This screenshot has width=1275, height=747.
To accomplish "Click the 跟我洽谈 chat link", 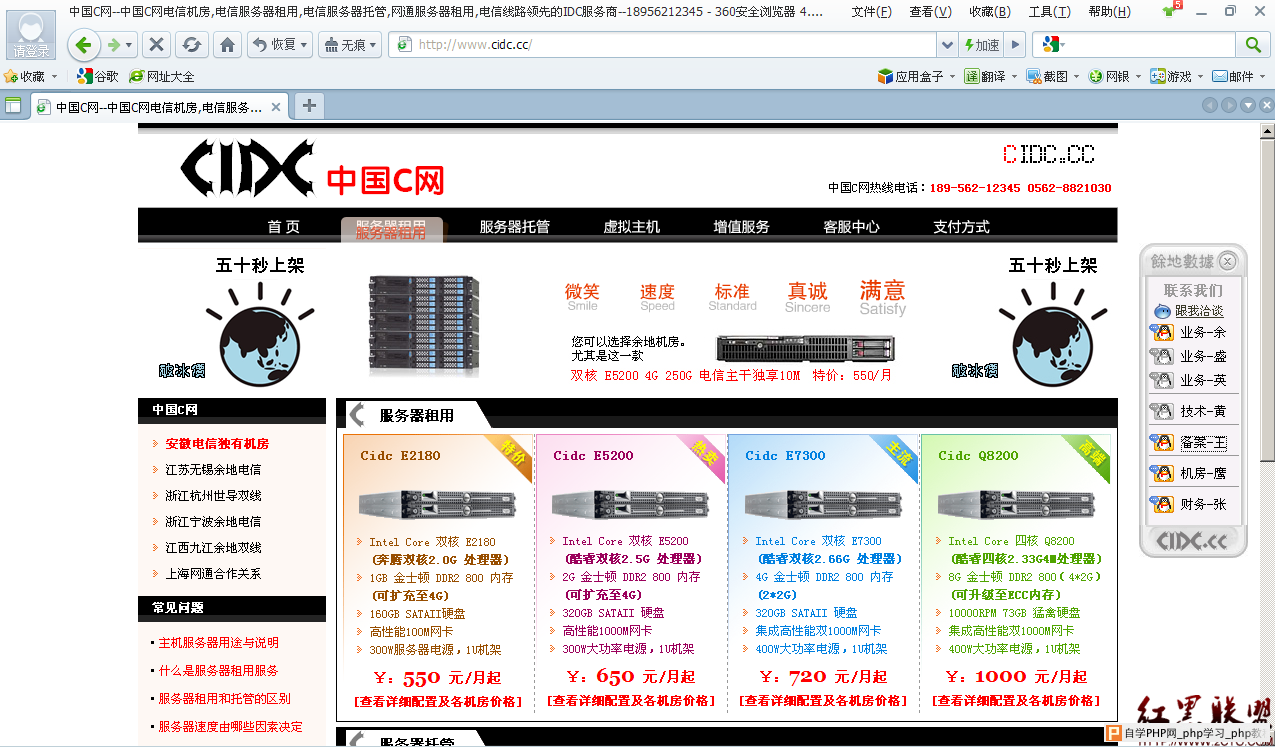I will pyautogui.click(x=1189, y=311).
